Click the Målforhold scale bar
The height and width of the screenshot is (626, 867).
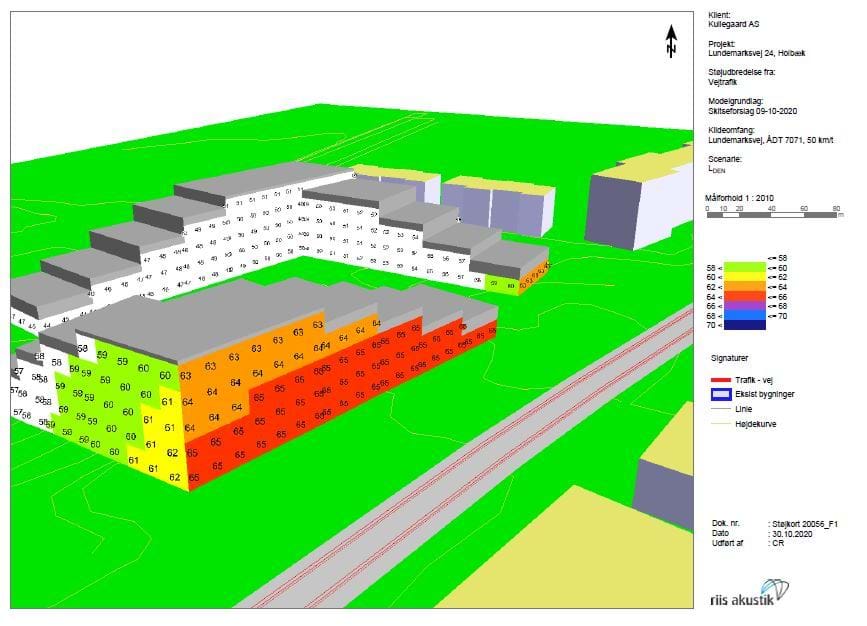tap(773, 216)
